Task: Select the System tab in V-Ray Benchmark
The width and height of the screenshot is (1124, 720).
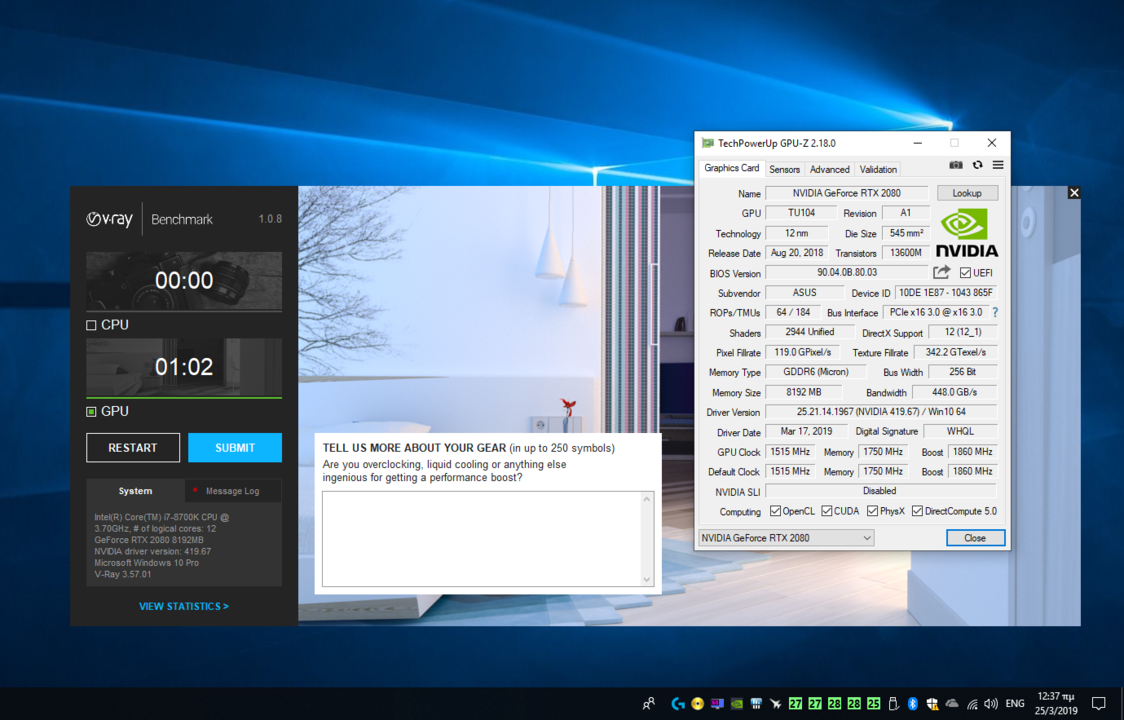Action: click(x=135, y=491)
